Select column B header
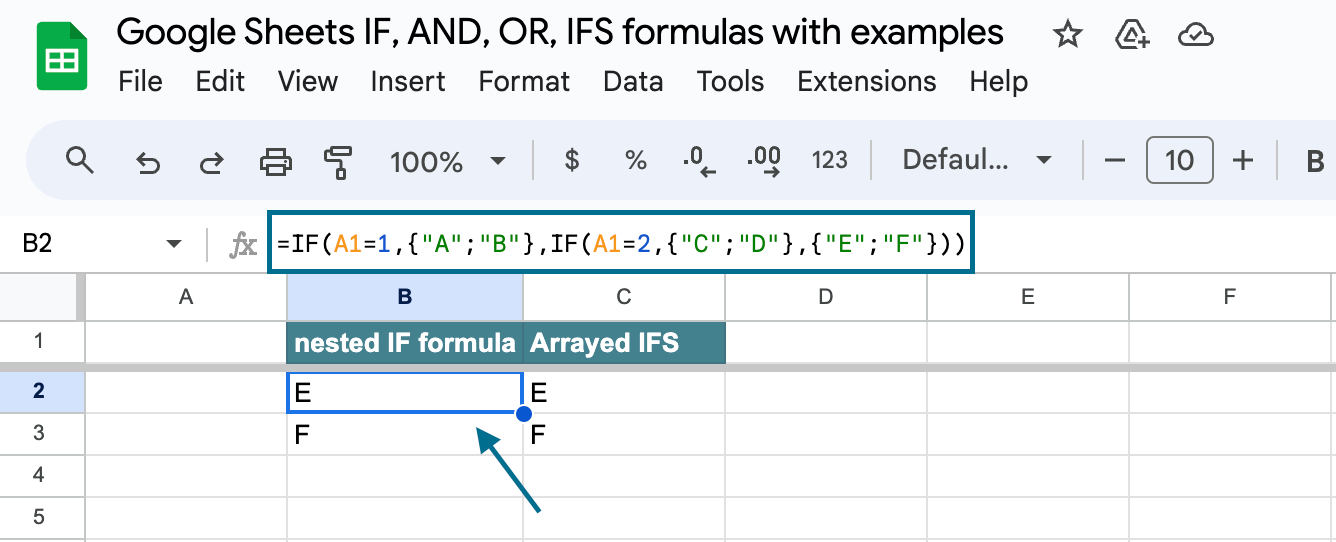Screen dimensions: 1336x542 405,296
